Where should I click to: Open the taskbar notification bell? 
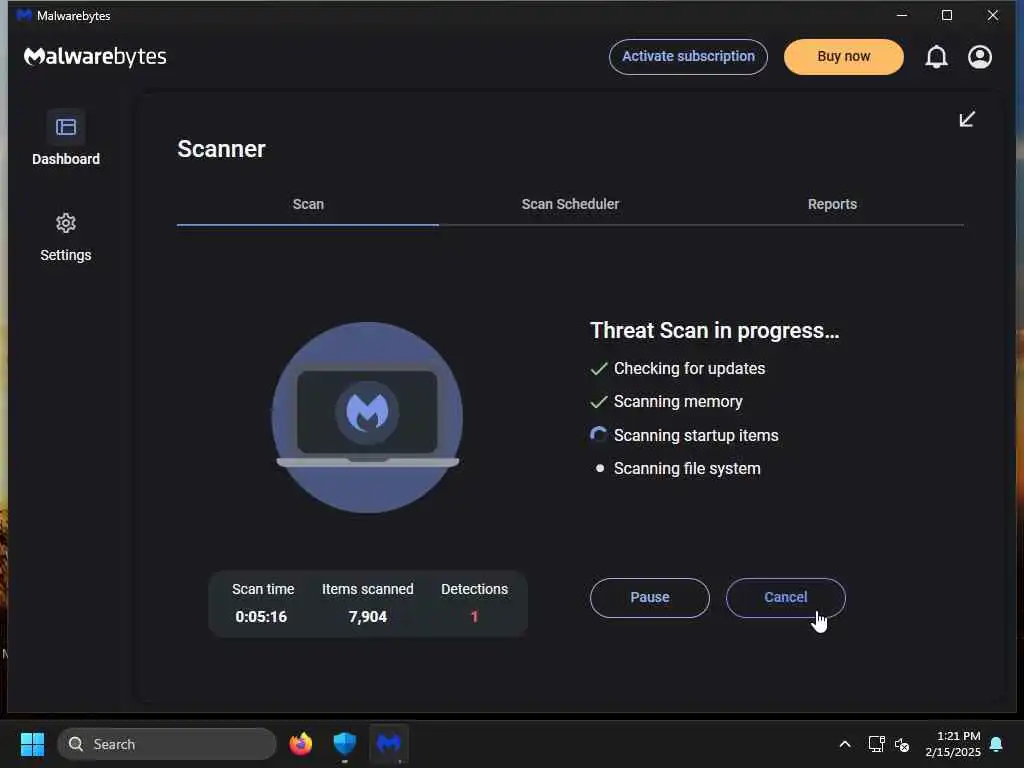pos(997,744)
